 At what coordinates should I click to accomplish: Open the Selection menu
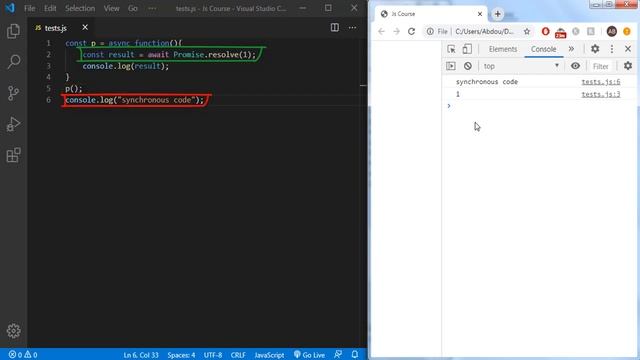[x=80, y=8]
